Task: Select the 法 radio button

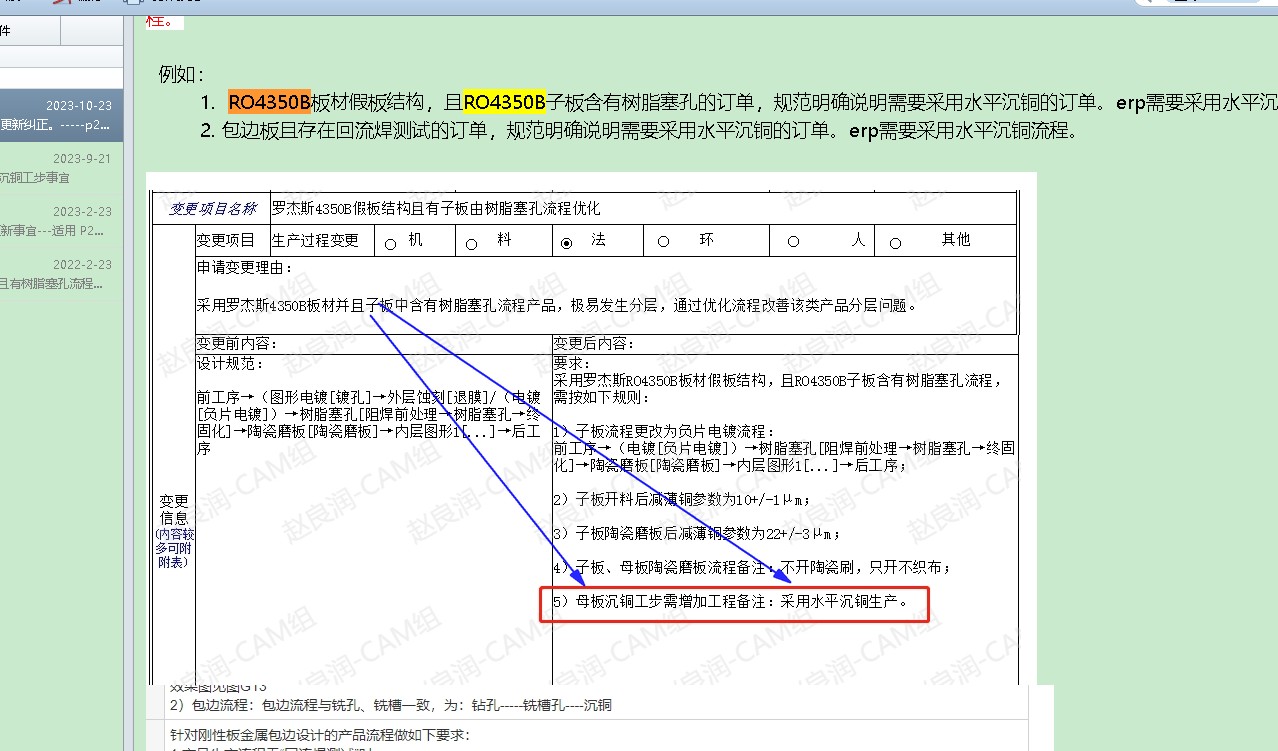Action: click(567, 243)
